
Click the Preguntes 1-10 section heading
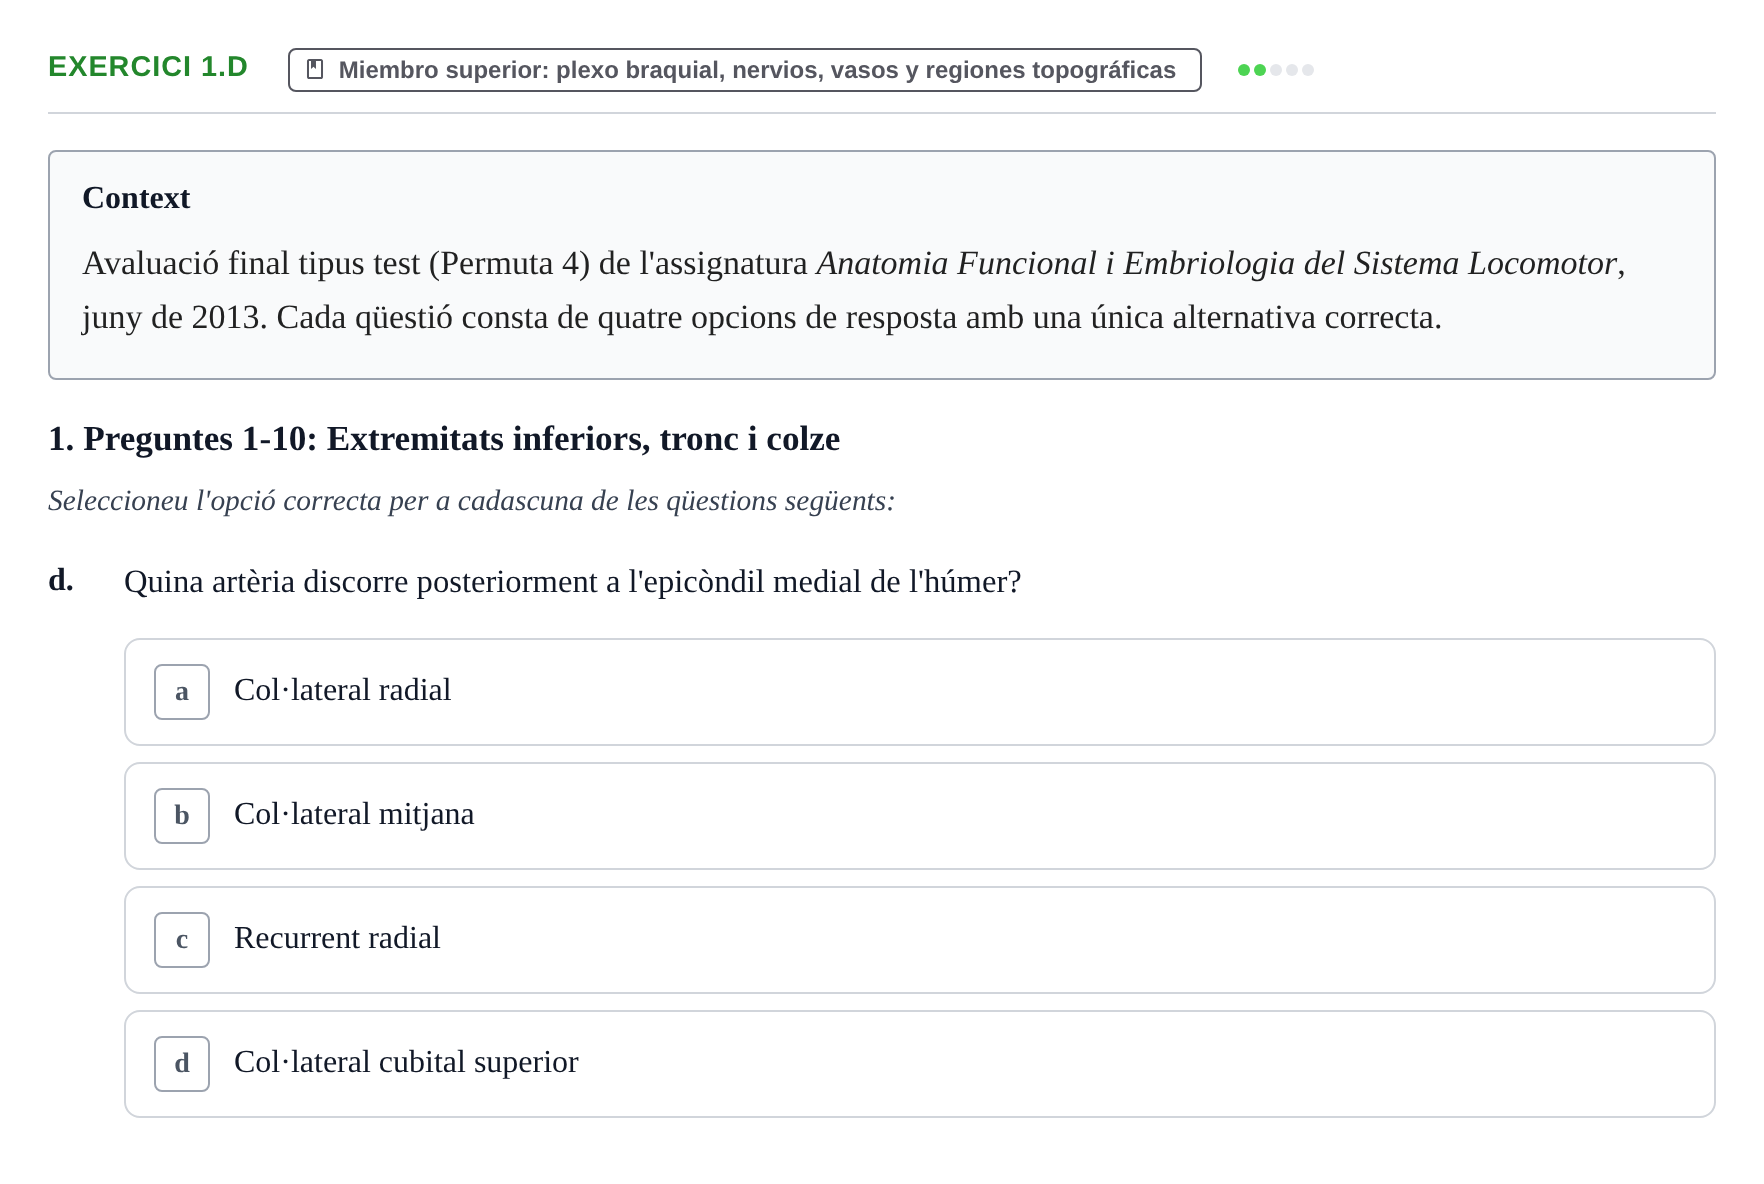pyautogui.click(x=444, y=439)
